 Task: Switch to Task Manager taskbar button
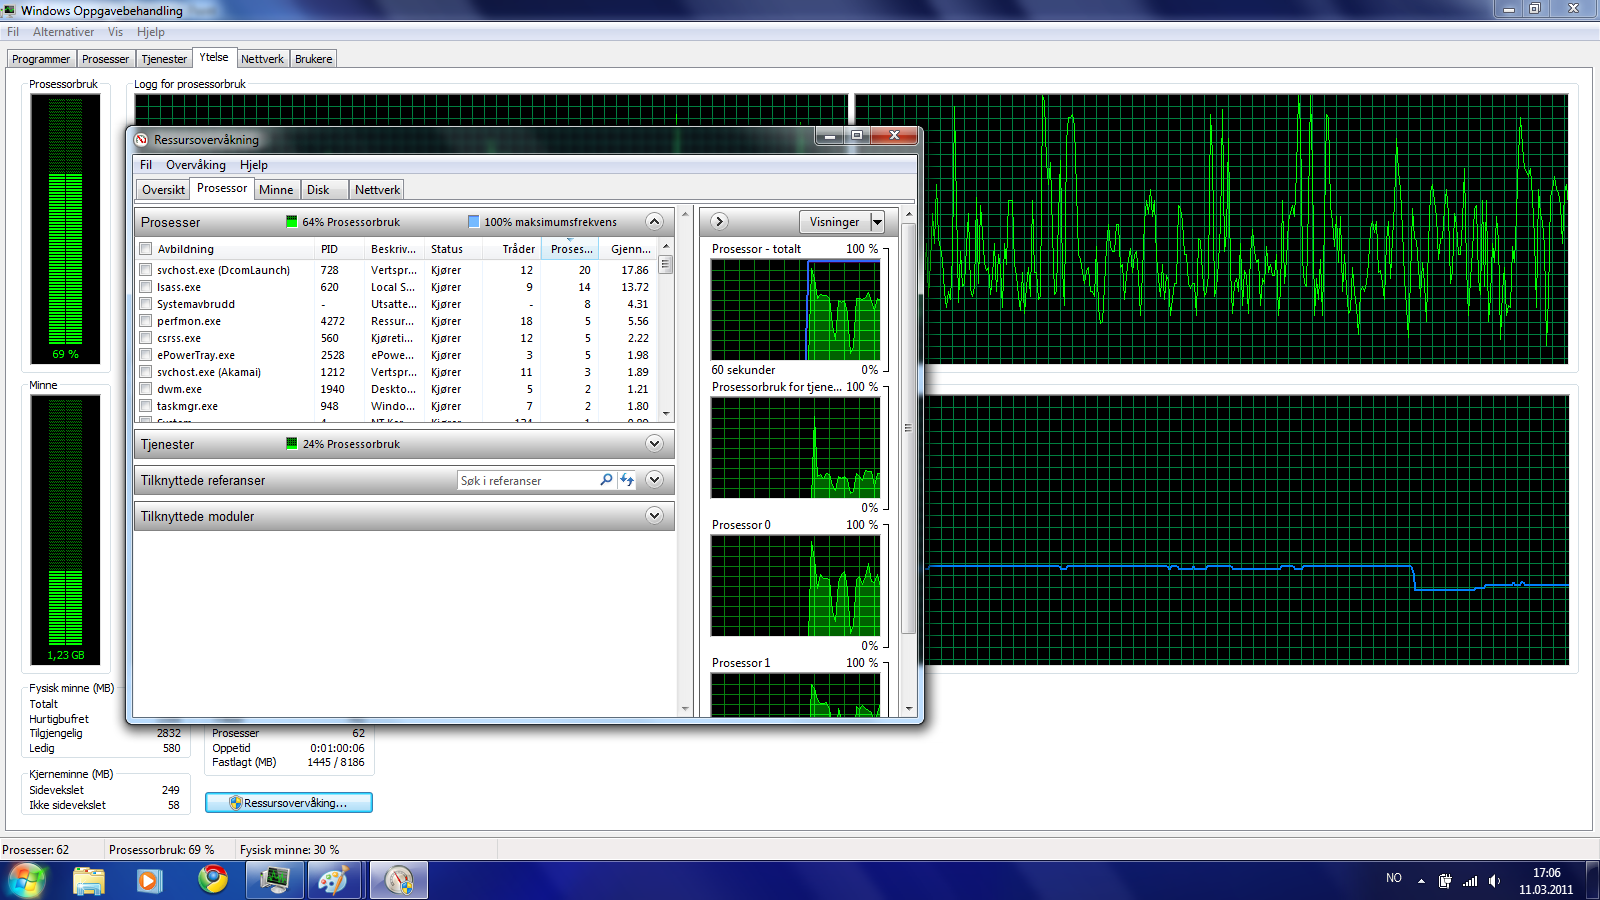[x=275, y=880]
